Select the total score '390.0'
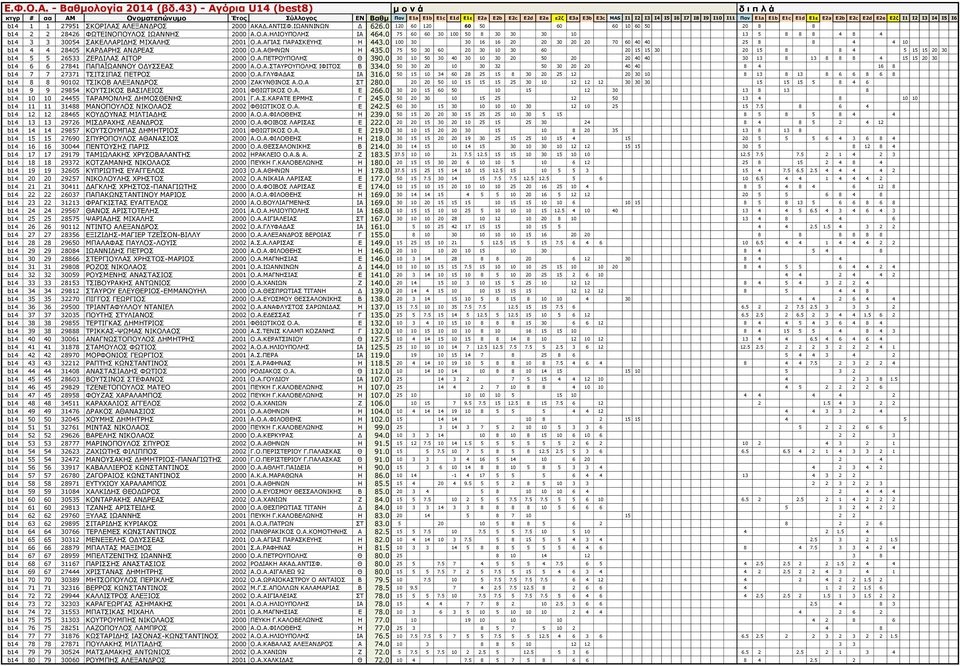Image resolution: width=960 pixels, height=666 pixels. pos(379,59)
